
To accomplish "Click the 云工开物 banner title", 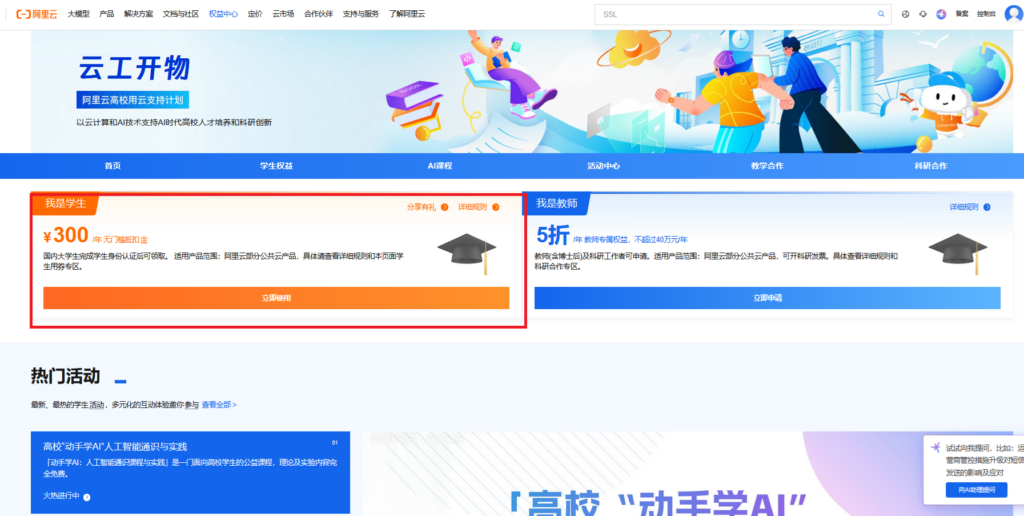I will 135,68.
